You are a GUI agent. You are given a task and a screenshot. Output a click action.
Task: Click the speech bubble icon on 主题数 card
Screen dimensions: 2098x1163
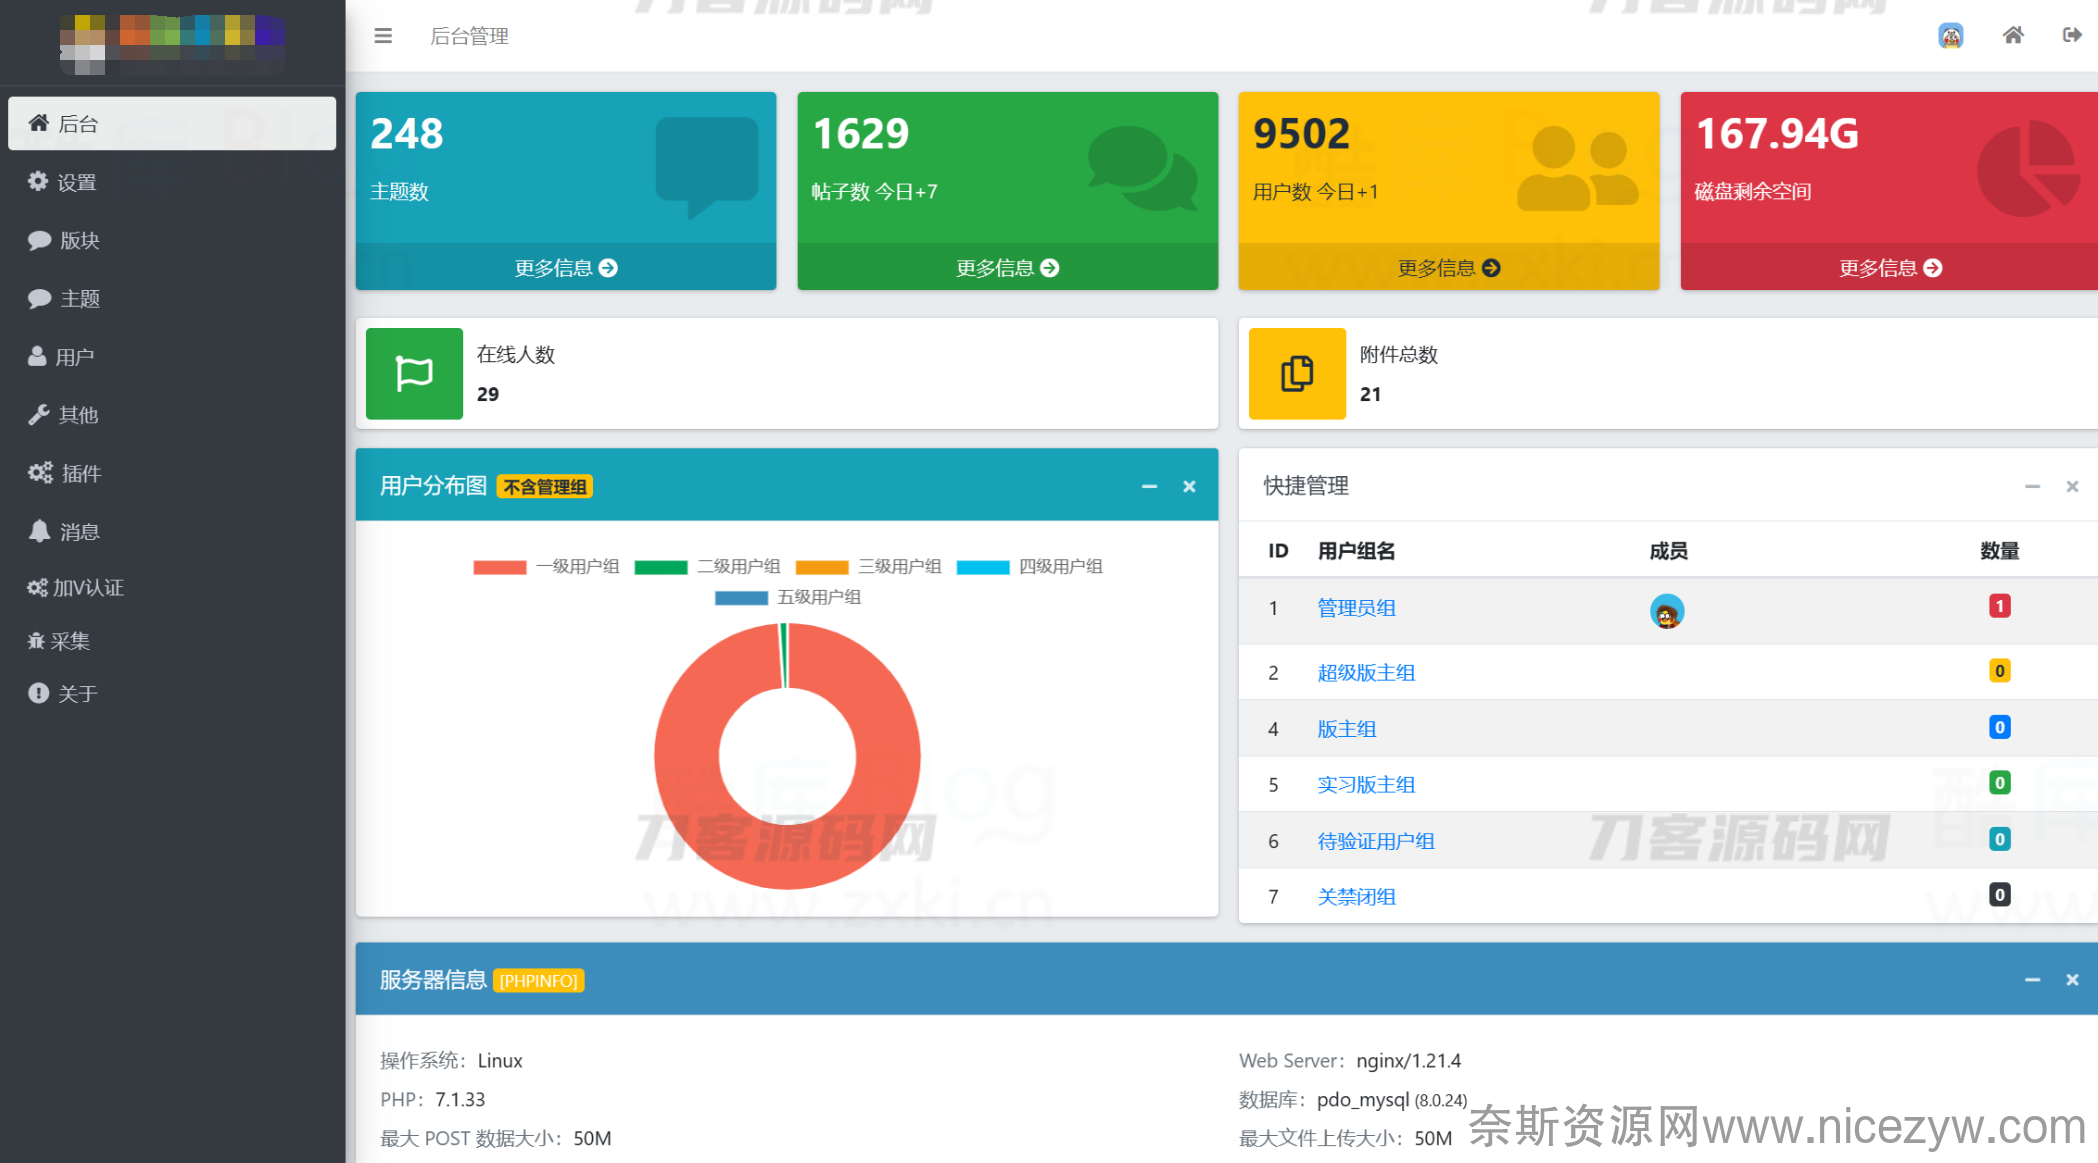707,167
